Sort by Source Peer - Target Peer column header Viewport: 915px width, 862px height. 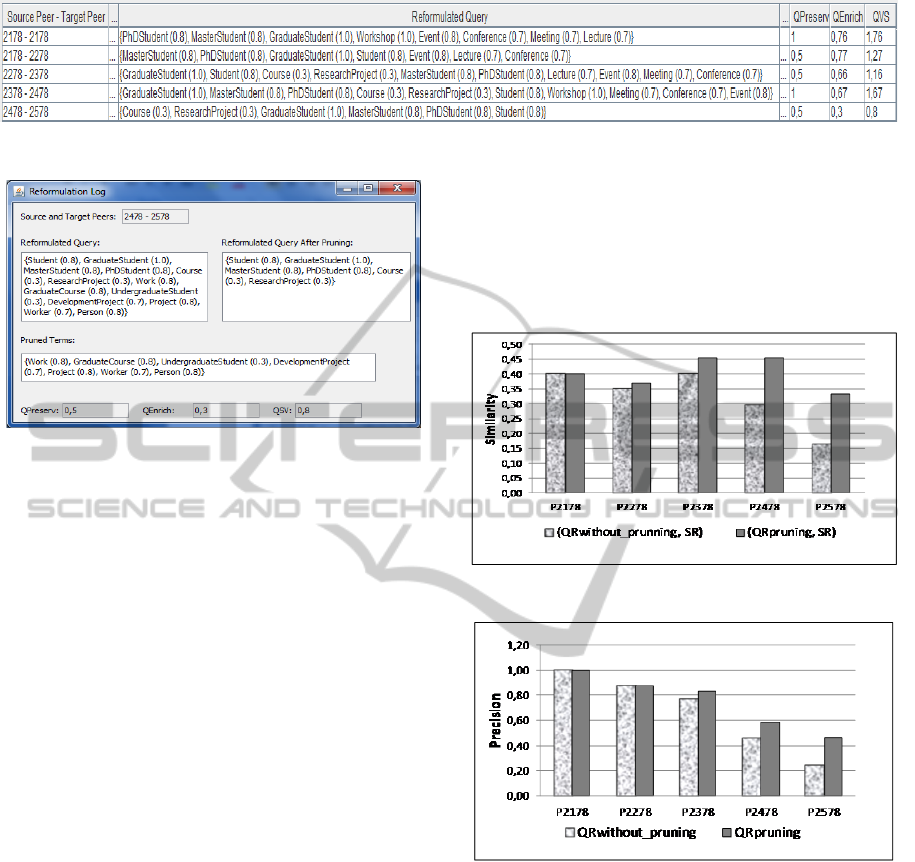point(56,17)
